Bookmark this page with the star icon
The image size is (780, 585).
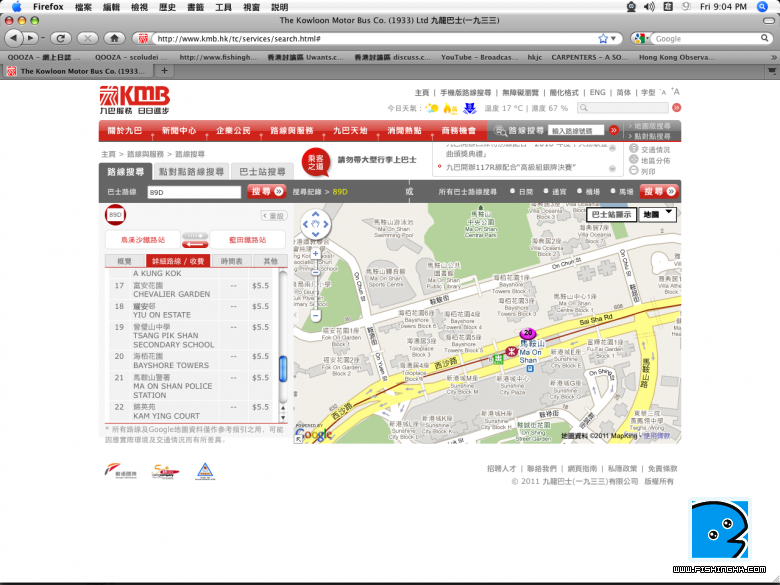pyautogui.click(x=603, y=38)
